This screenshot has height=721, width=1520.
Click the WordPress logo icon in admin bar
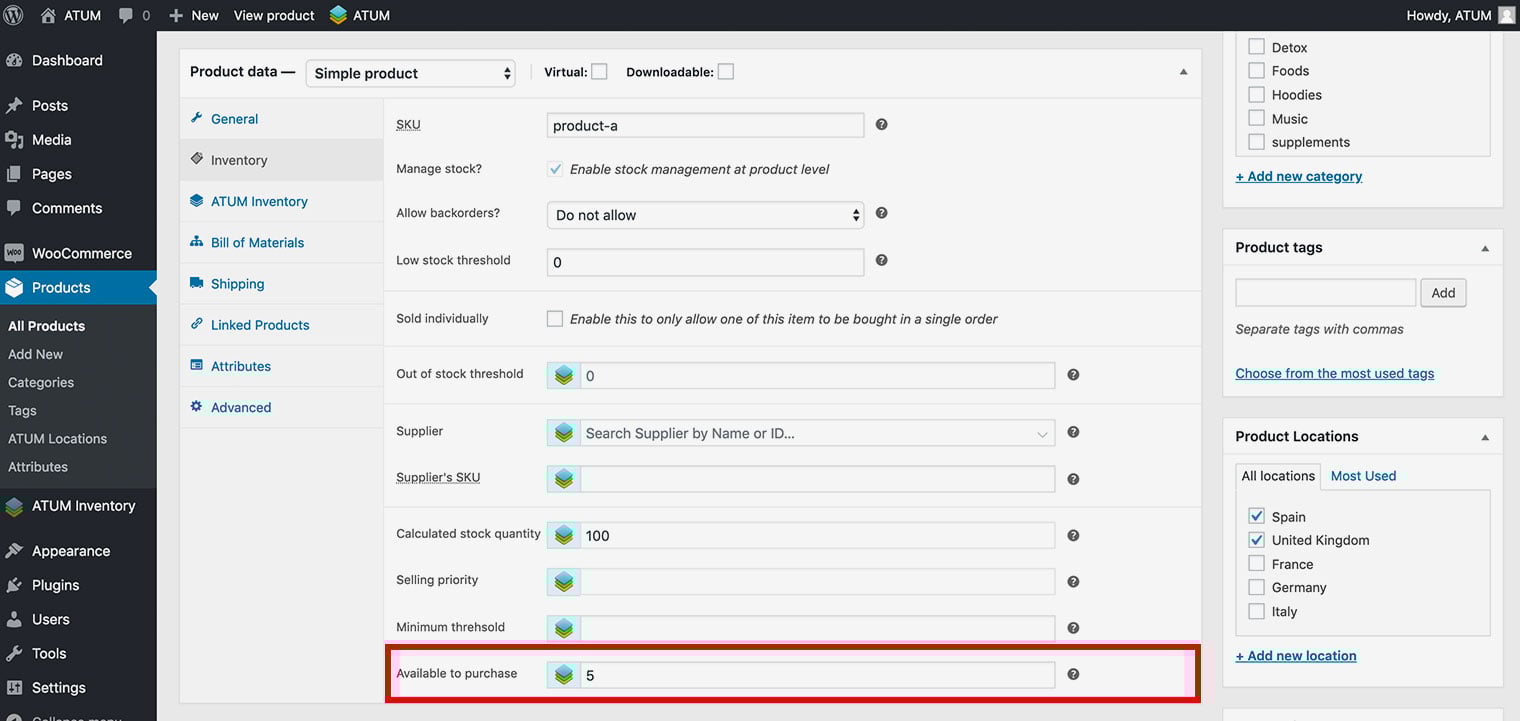(14, 15)
